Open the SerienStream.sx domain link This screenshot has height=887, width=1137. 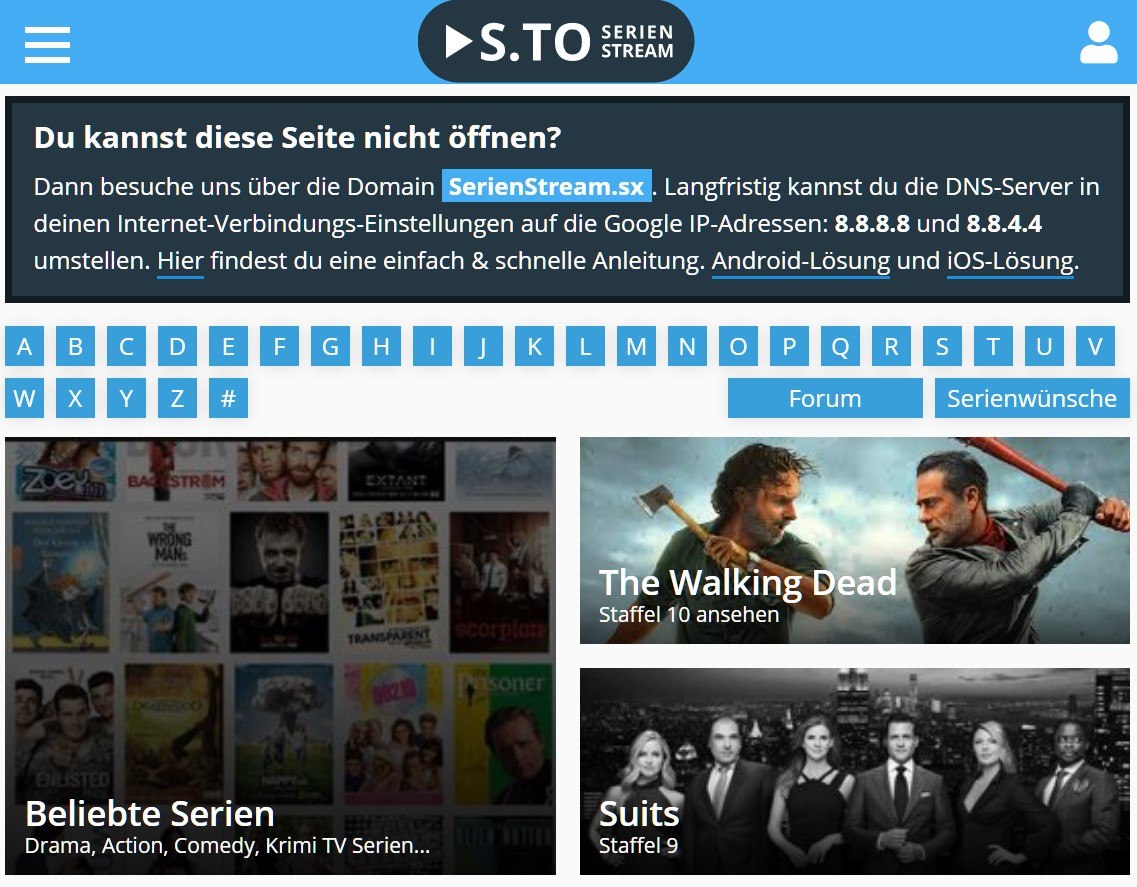click(x=547, y=186)
